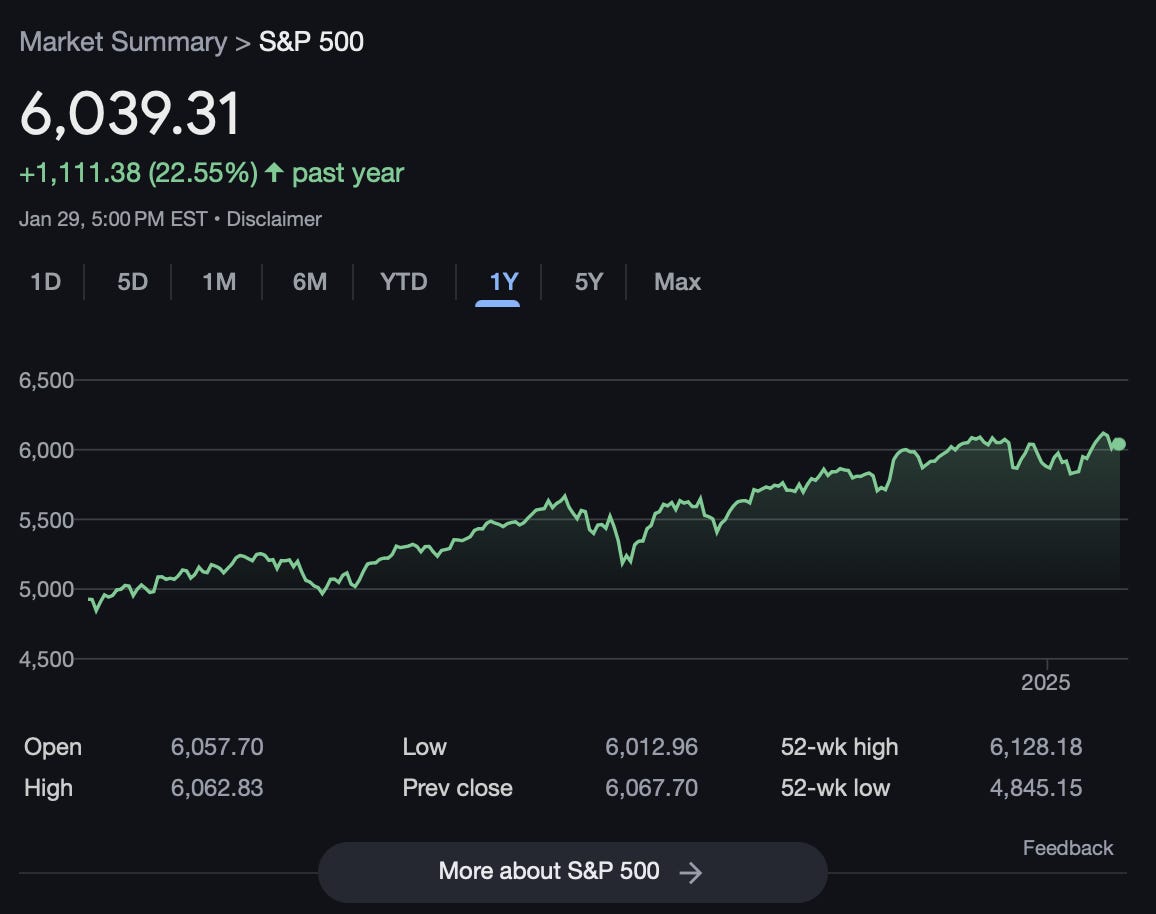The image size is (1156, 914).
Task: Click the 52-wk high value 6,128.18
Action: [x=1036, y=747]
